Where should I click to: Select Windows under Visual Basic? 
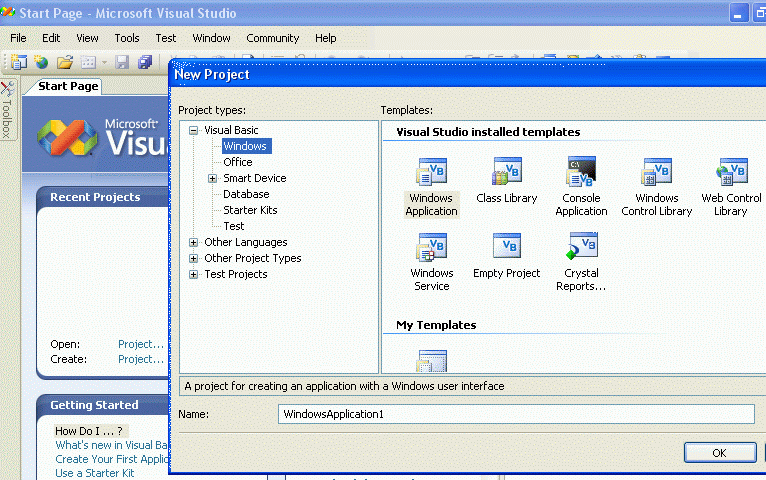click(x=246, y=146)
